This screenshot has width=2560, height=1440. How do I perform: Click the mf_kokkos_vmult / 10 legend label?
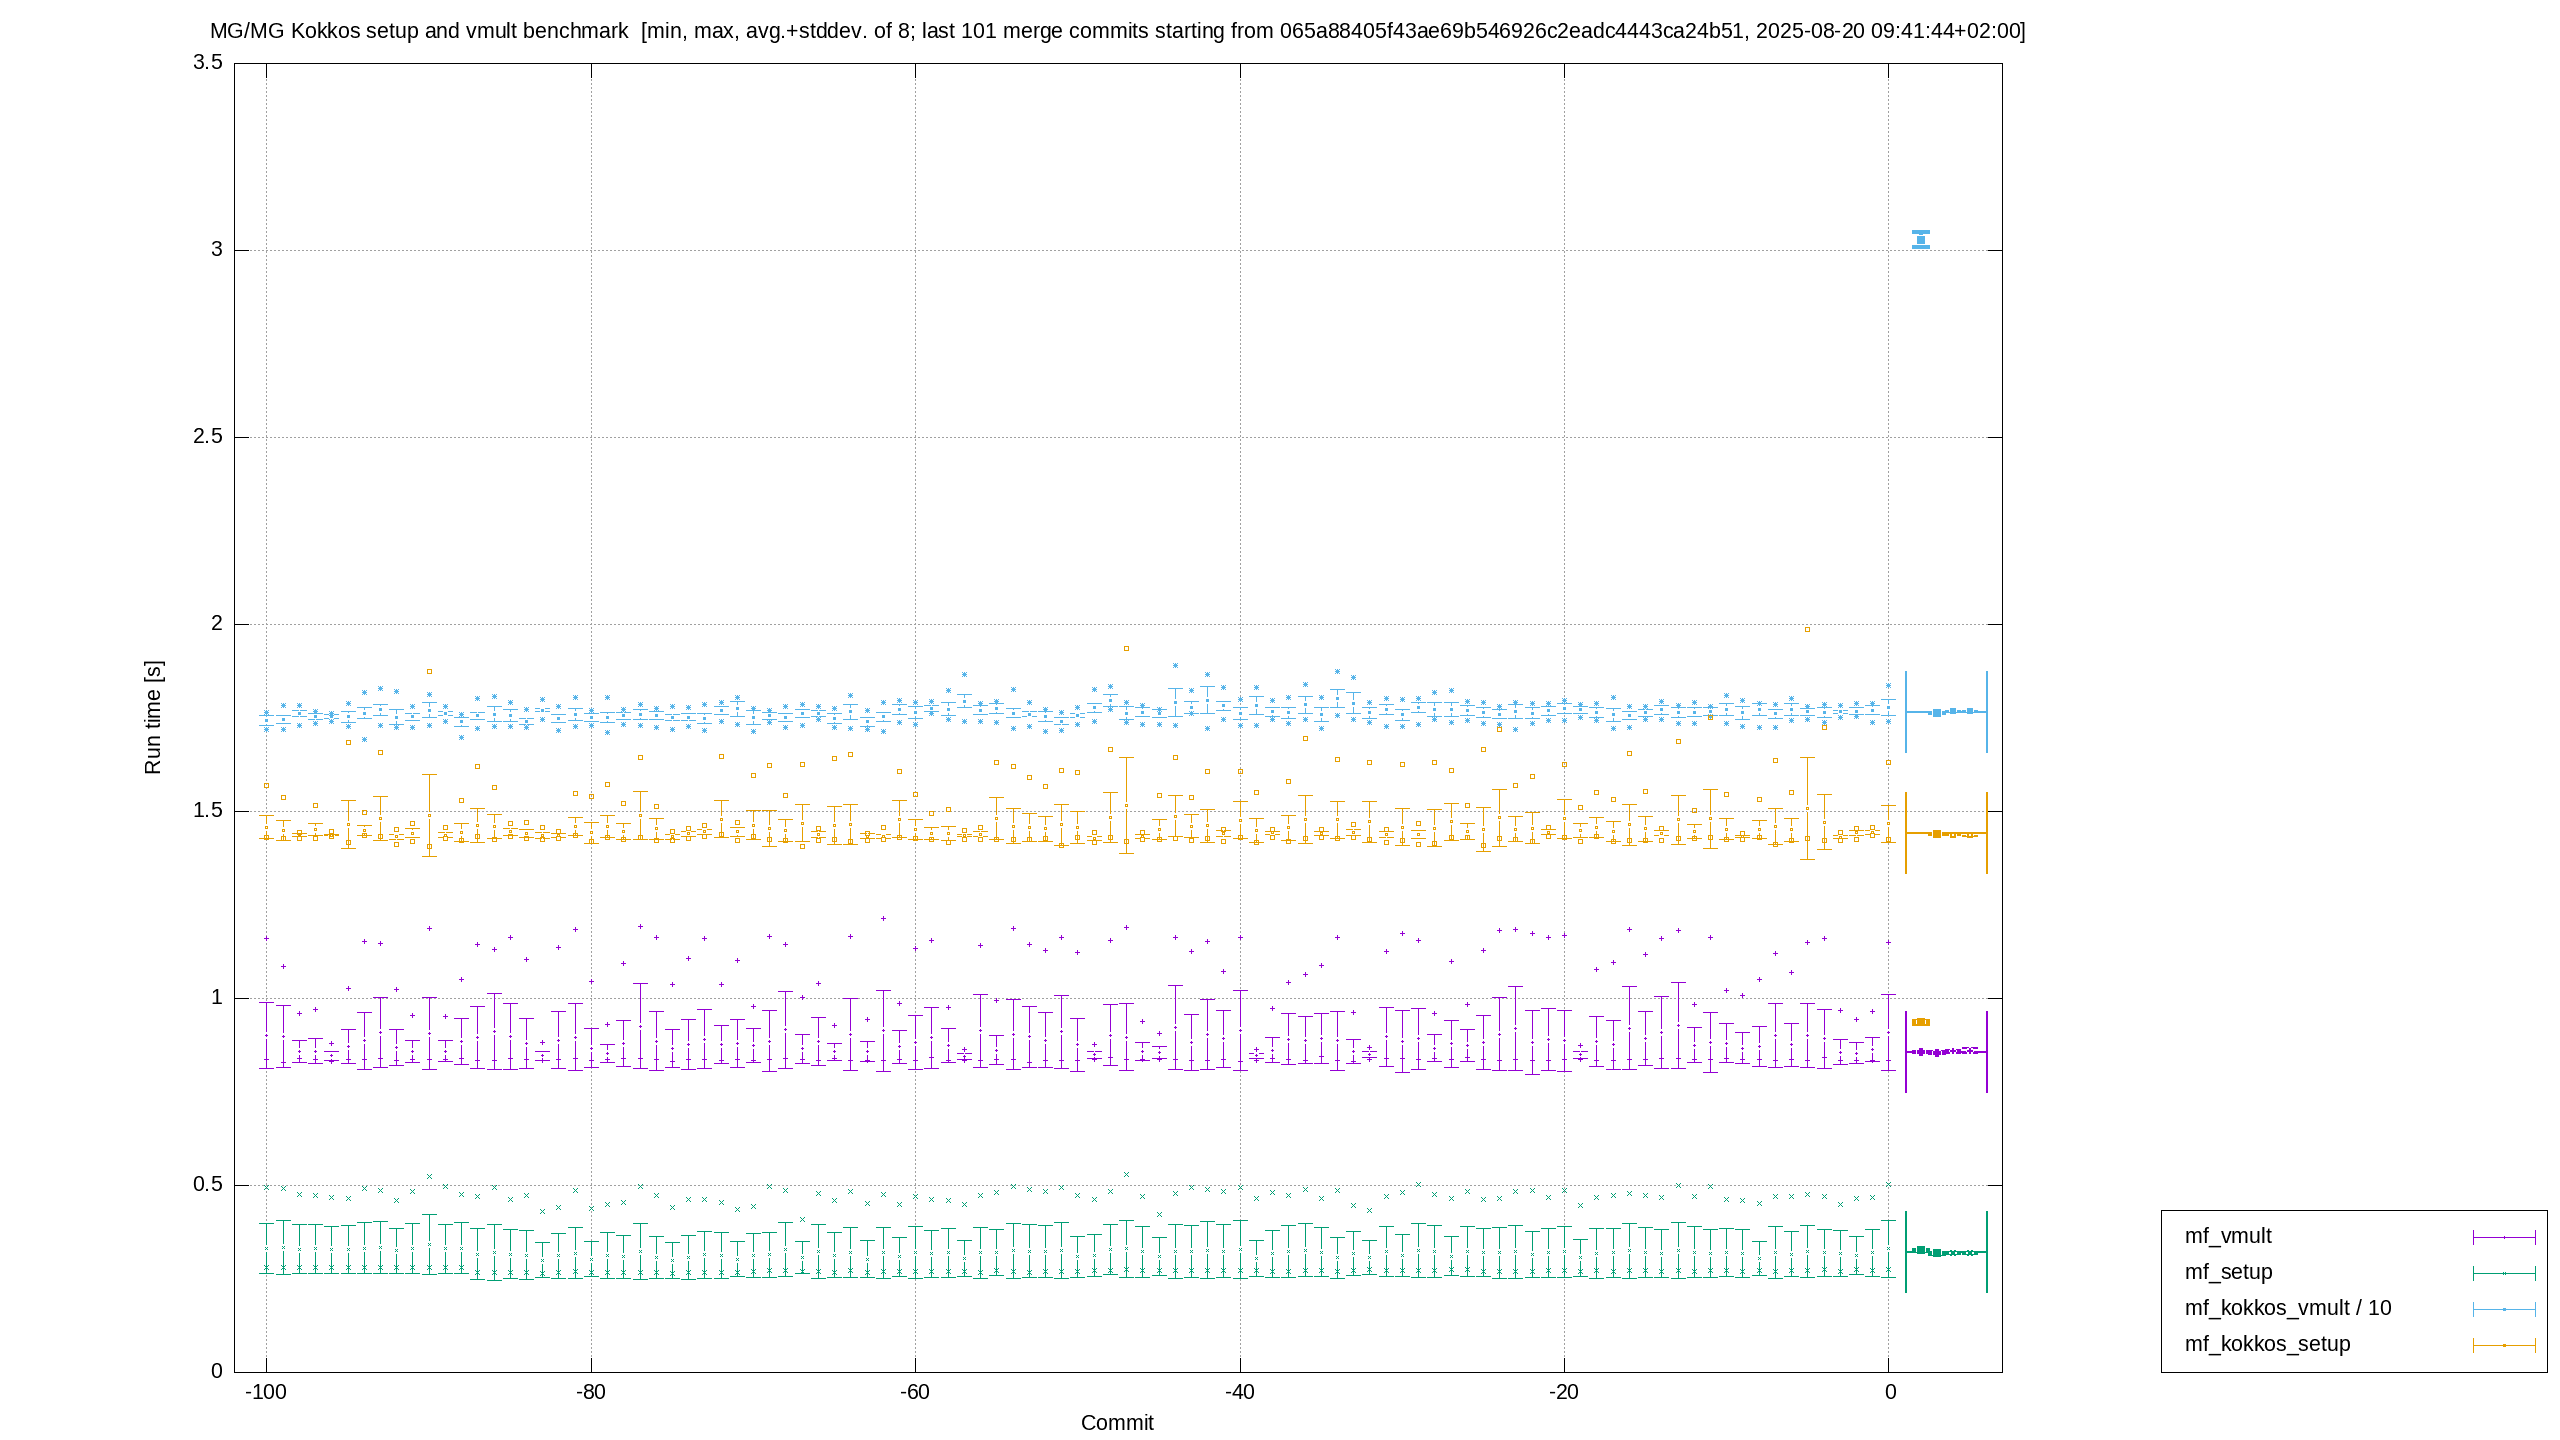click(2287, 1308)
